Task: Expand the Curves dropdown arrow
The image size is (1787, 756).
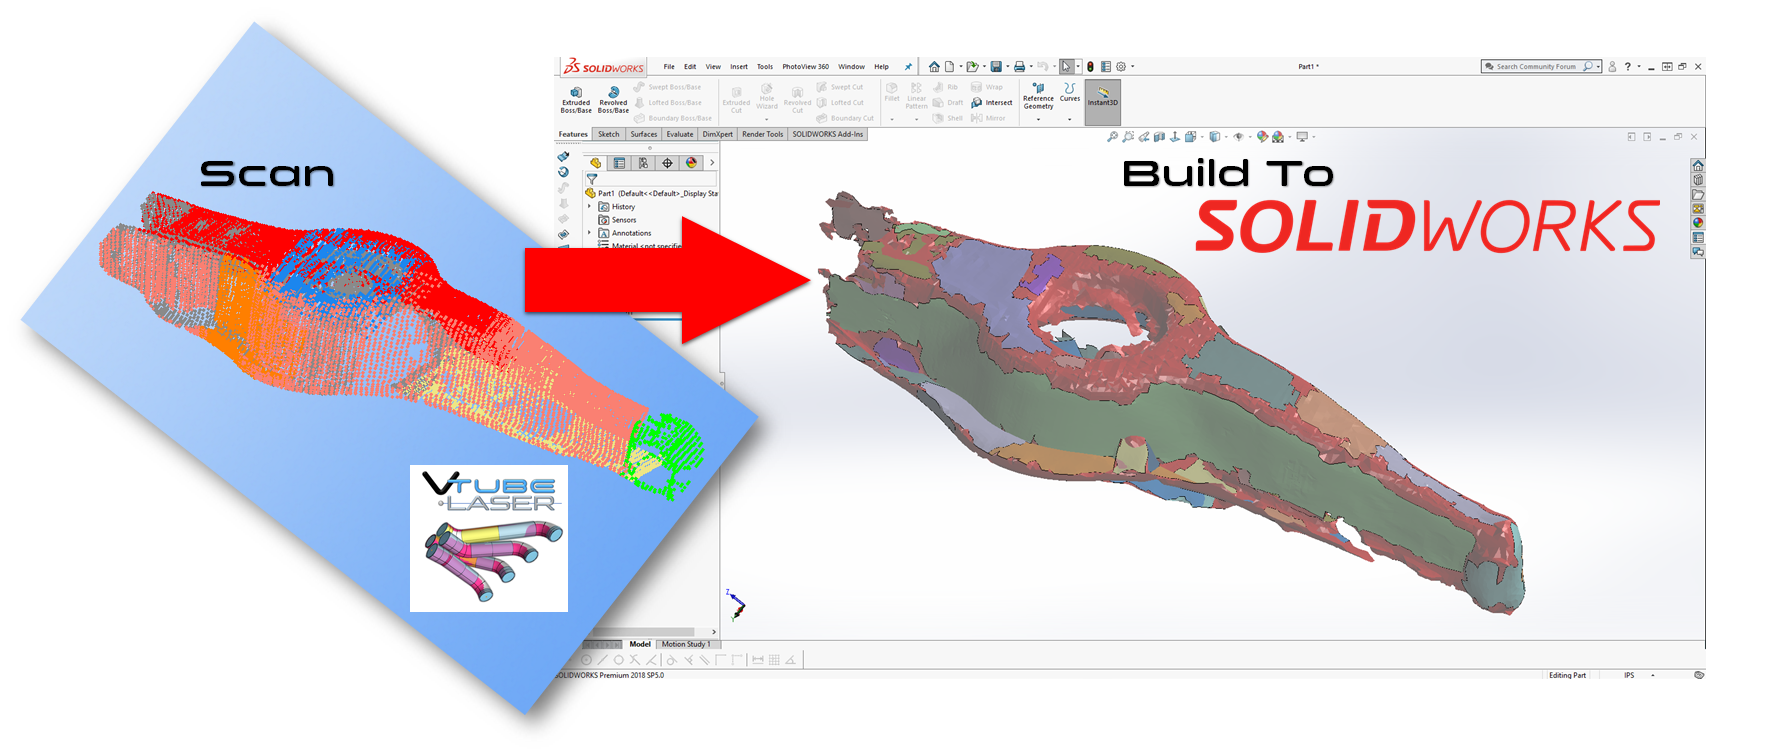Action: coord(1069,120)
